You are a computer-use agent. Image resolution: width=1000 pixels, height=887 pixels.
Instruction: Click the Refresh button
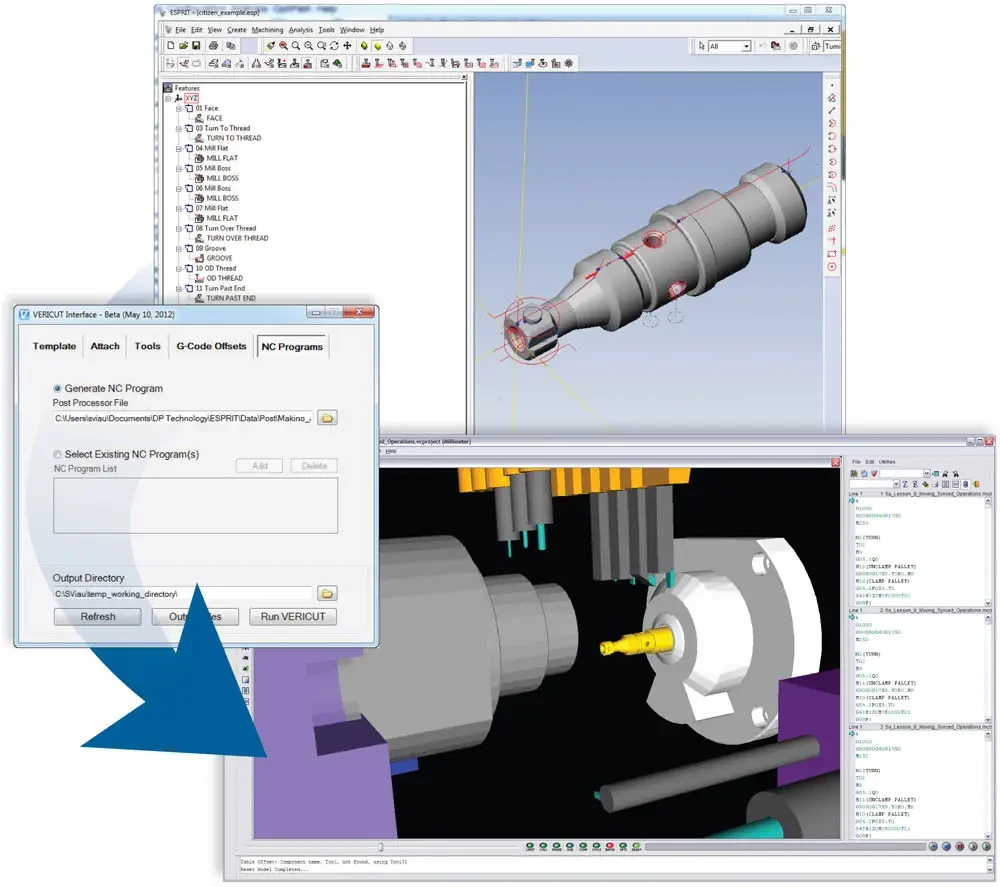pyautogui.click(x=98, y=617)
